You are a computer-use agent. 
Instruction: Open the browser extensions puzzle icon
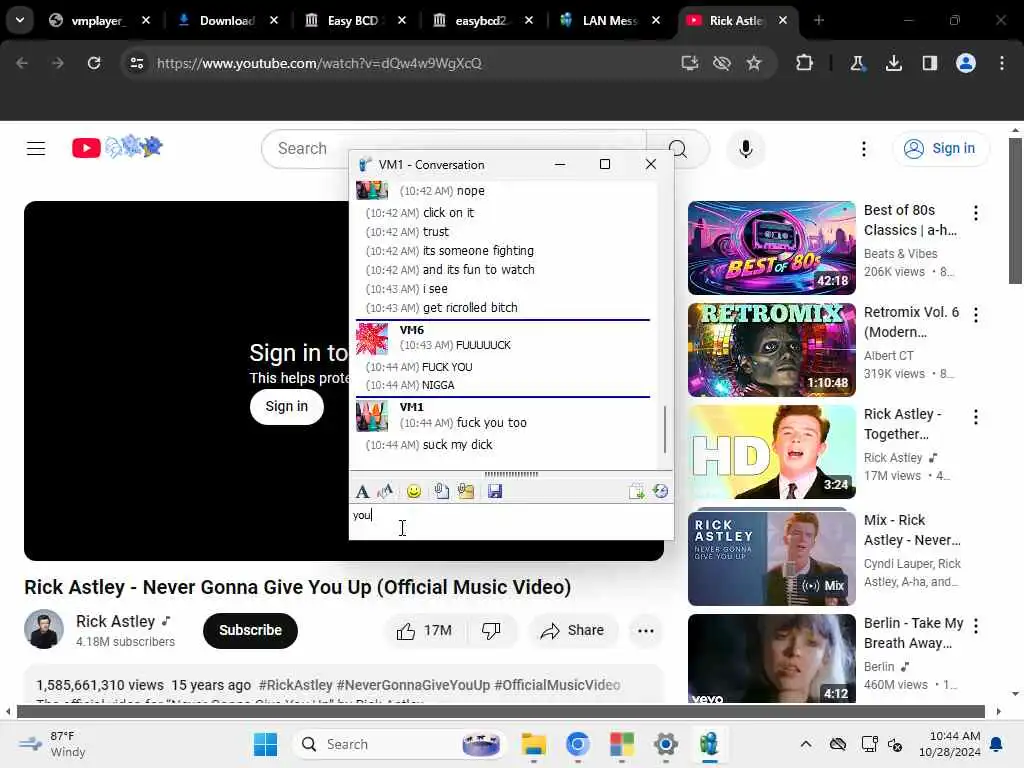click(x=805, y=63)
